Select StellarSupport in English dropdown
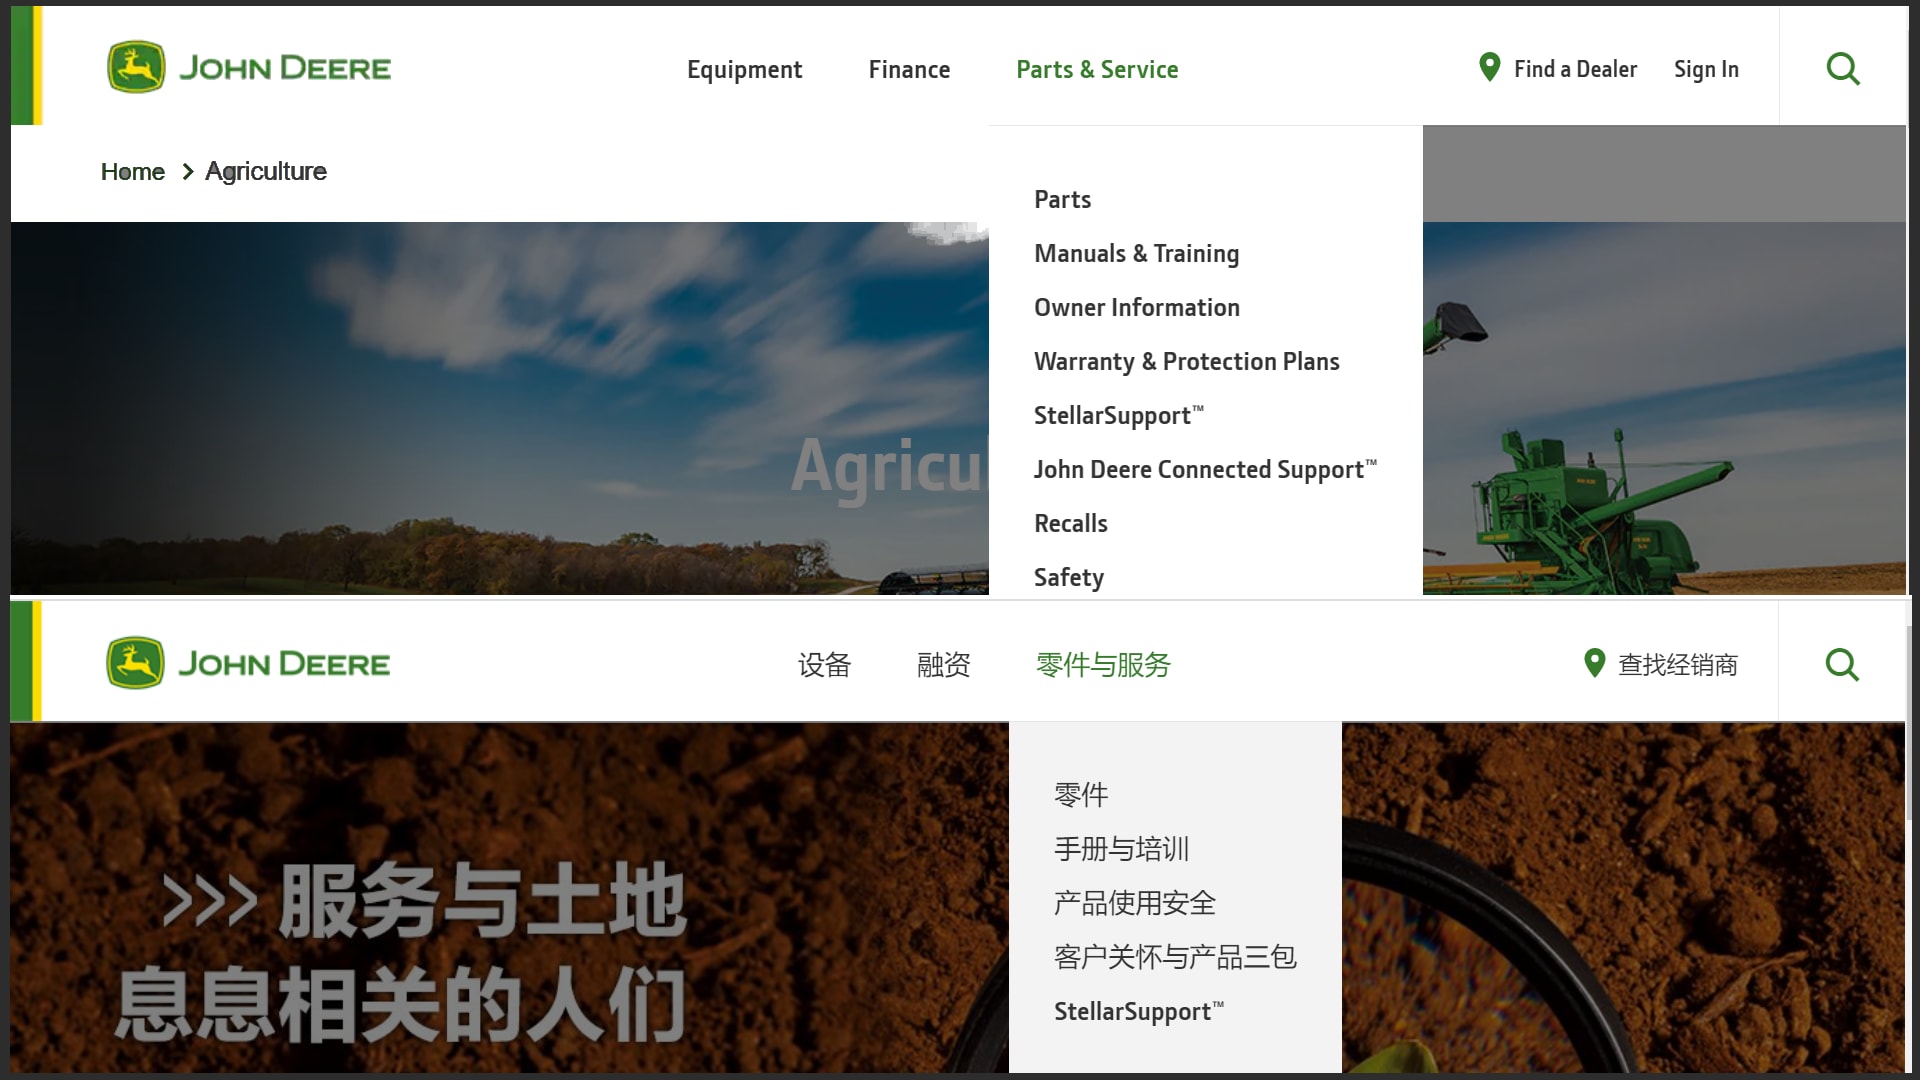This screenshot has height=1080, width=1920. 1118,415
